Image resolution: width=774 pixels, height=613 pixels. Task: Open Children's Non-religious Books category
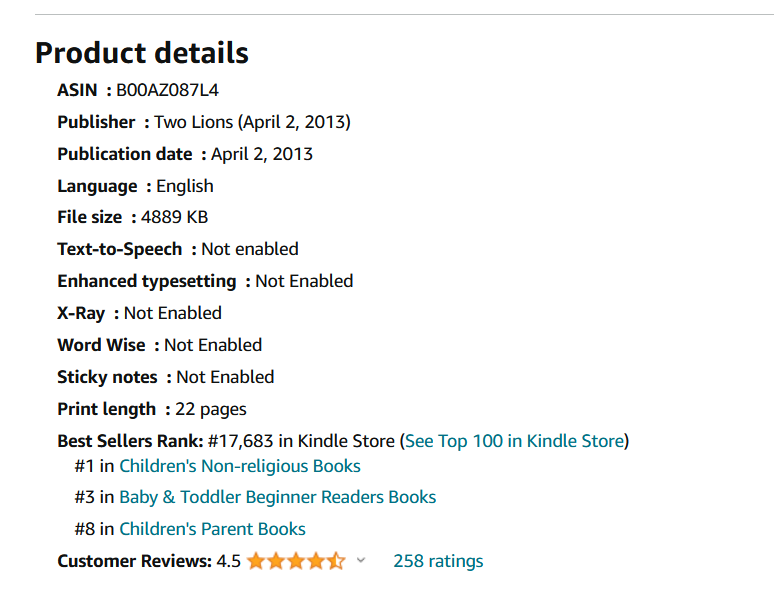(x=240, y=466)
